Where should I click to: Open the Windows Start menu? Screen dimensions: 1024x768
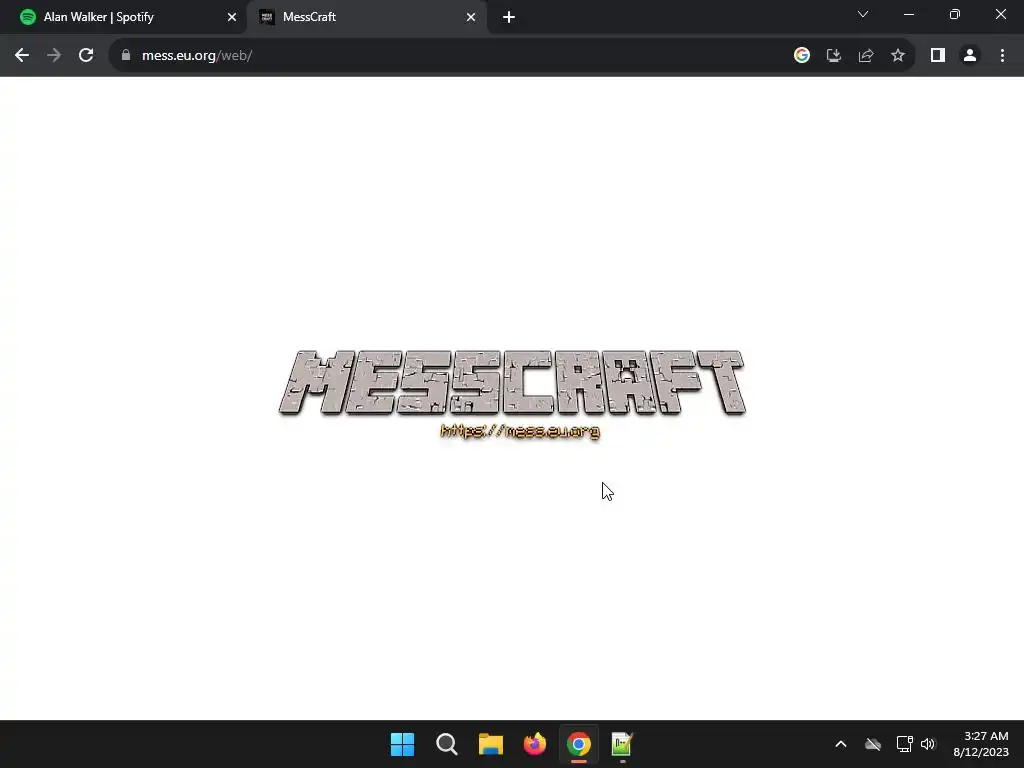pyautogui.click(x=402, y=744)
